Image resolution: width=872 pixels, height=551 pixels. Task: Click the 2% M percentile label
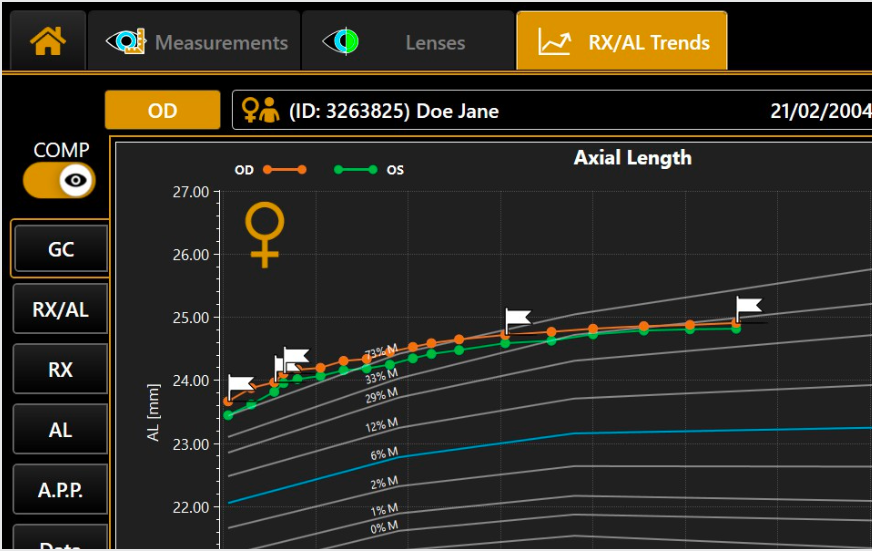click(x=384, y=482)
